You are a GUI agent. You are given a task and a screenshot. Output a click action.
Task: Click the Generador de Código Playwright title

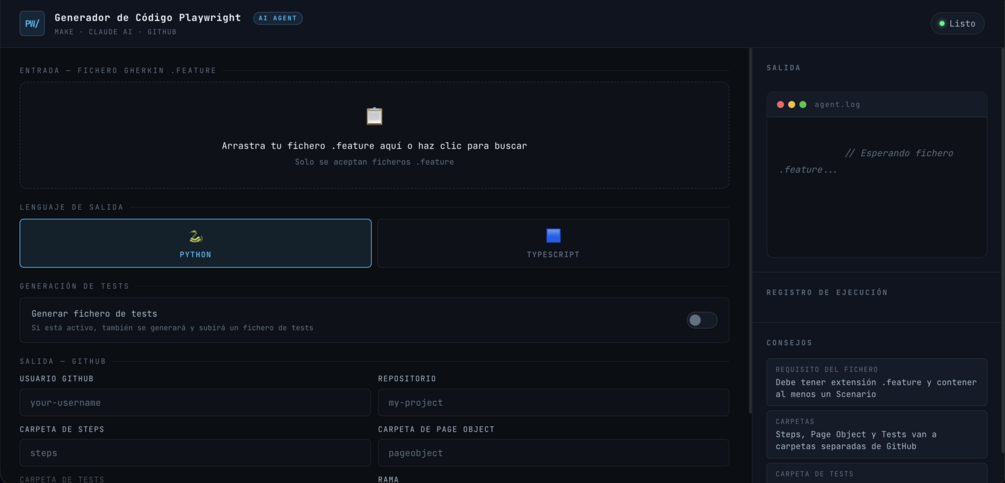coord(147,18)
